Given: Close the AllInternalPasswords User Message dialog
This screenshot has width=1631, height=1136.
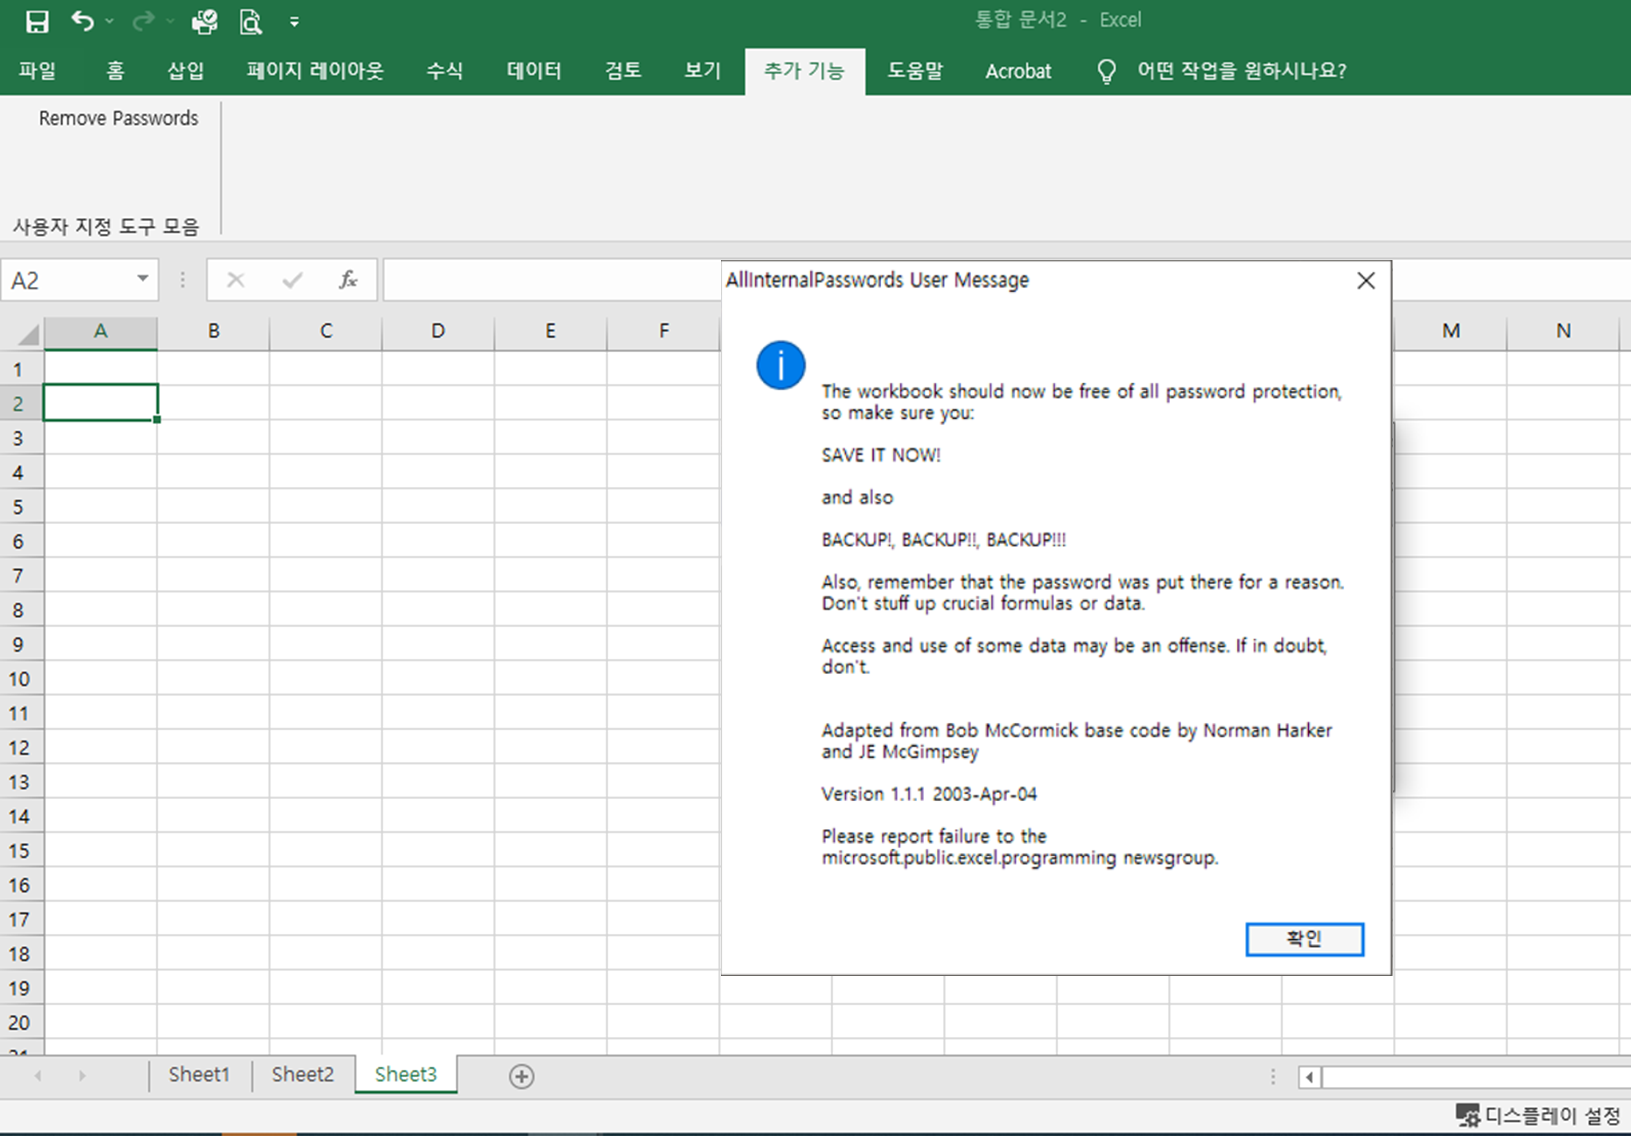Looking at the screenshot, I should 1366,281.
